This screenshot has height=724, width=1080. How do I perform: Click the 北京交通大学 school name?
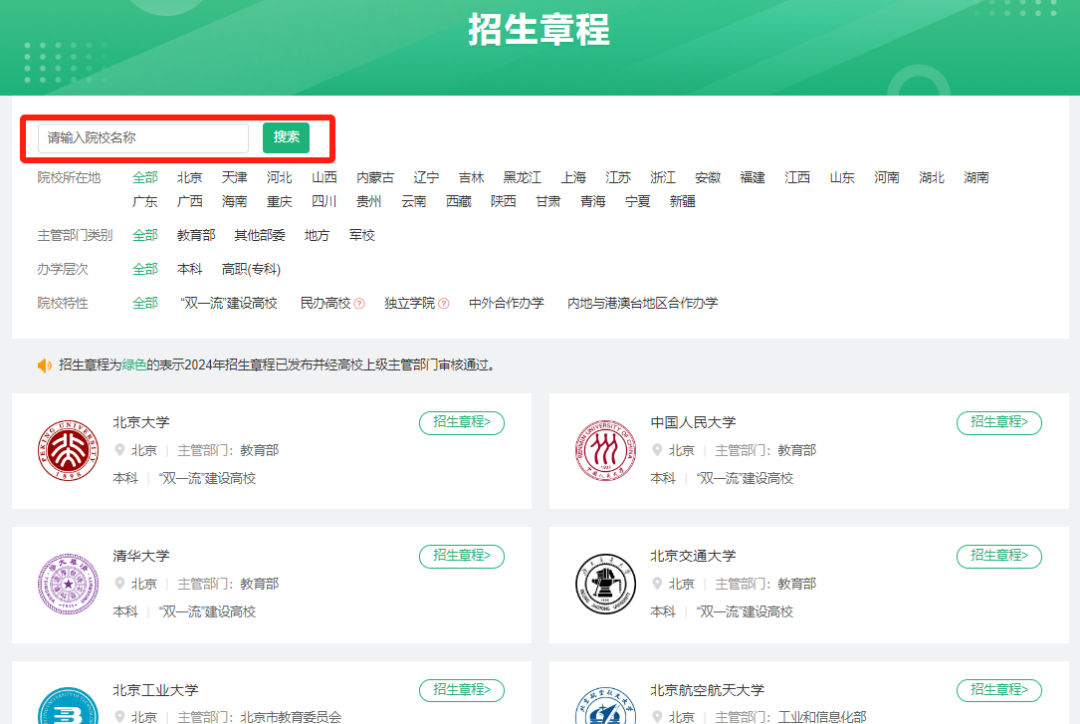pyautogui.click(x=693, y=556)
